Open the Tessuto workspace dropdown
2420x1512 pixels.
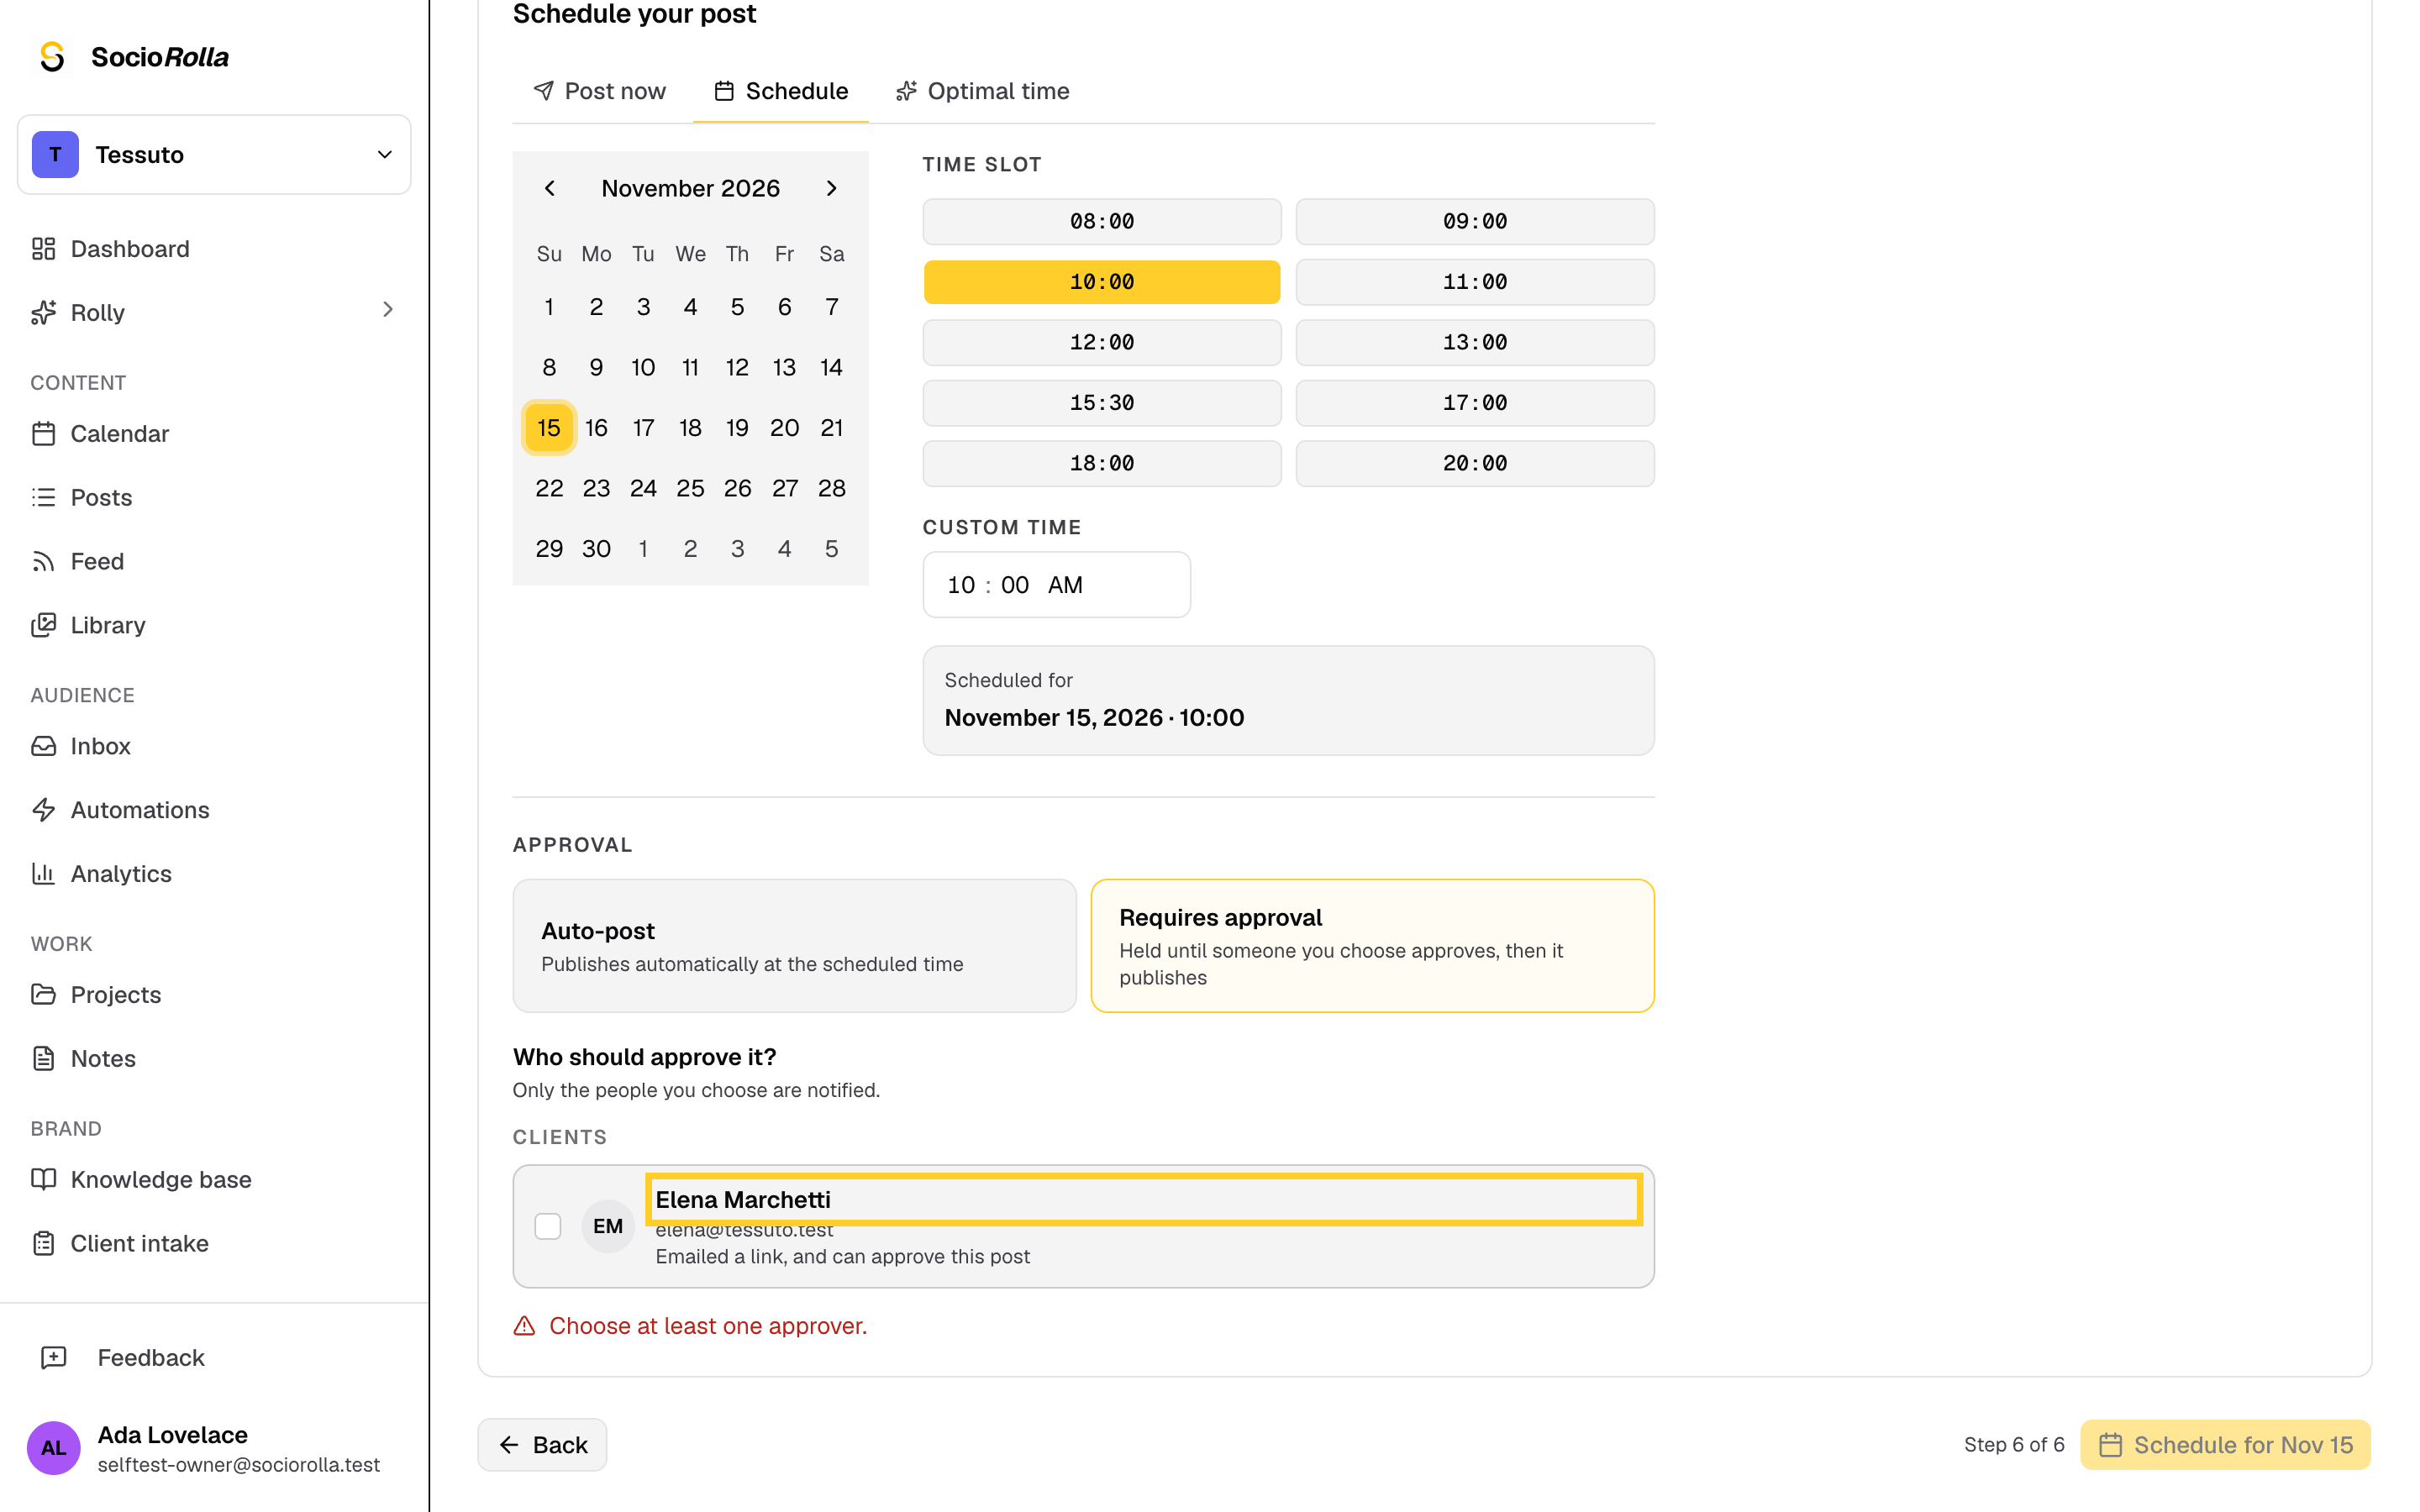coord(214,155)
